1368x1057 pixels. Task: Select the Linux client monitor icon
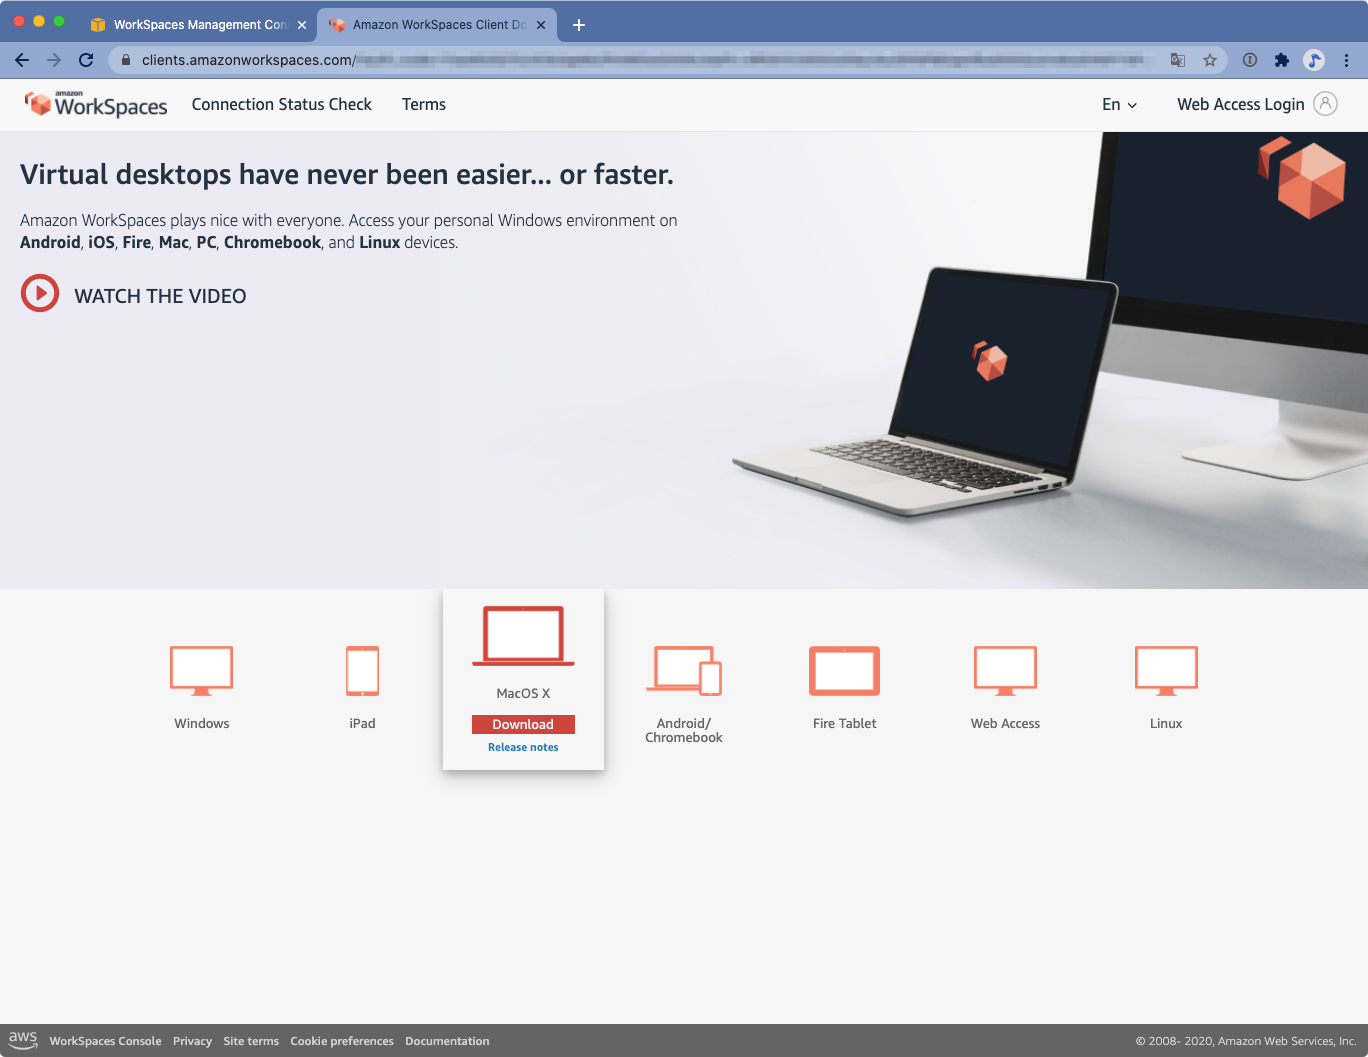tap(1166, 671)
